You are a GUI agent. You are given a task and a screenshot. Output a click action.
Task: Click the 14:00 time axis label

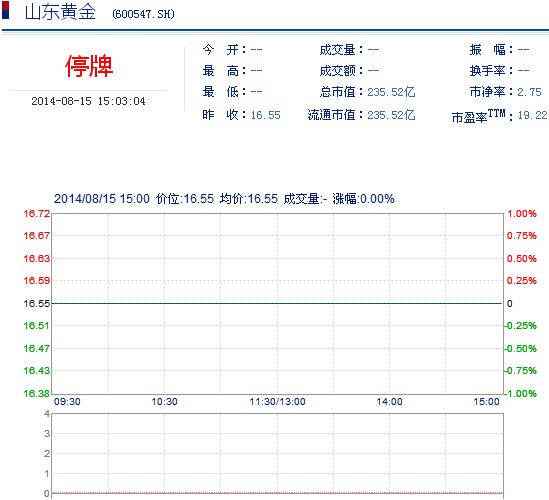(389, 402)
